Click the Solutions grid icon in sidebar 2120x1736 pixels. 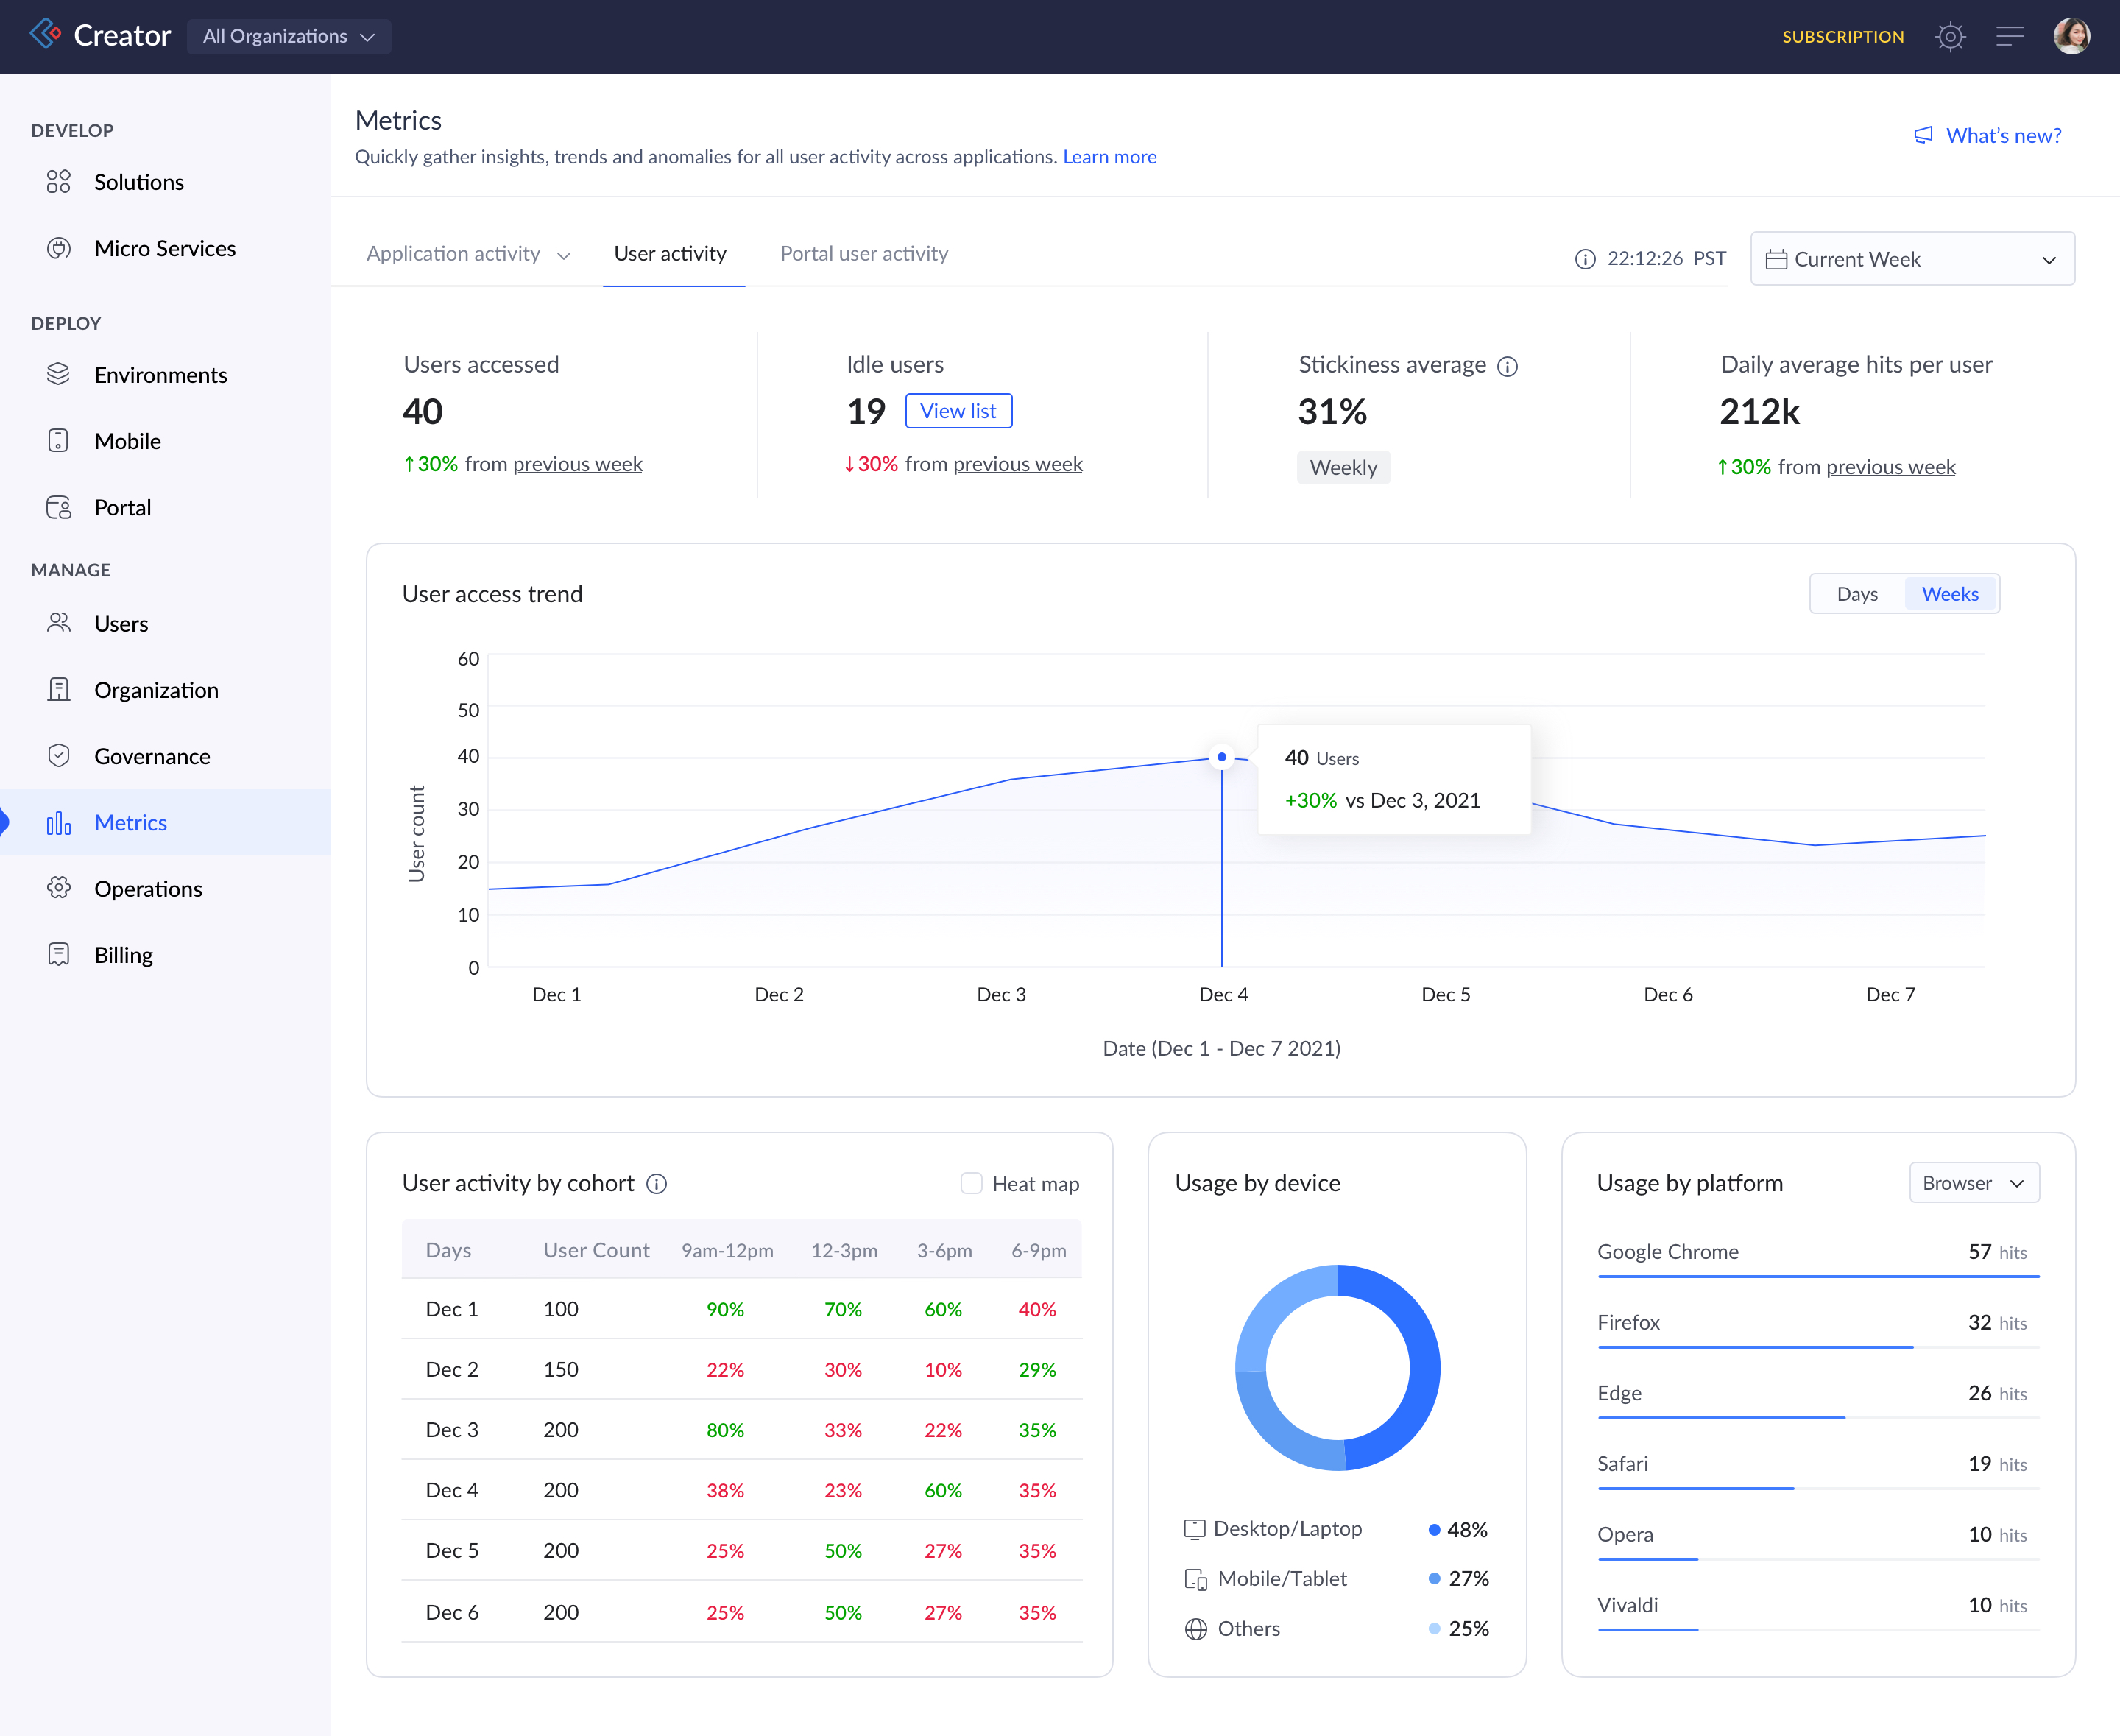click(59, 182)
